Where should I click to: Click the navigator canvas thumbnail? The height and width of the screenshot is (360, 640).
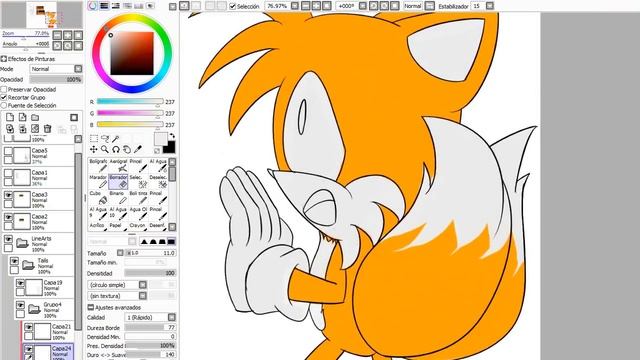pos(42,15)
